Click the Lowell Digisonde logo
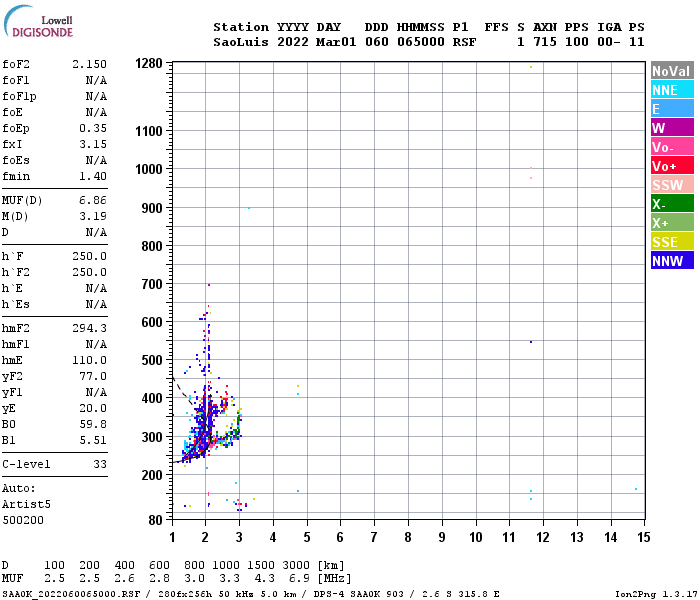The height and width of the screenshot is (600, 700). click(38, 21)
